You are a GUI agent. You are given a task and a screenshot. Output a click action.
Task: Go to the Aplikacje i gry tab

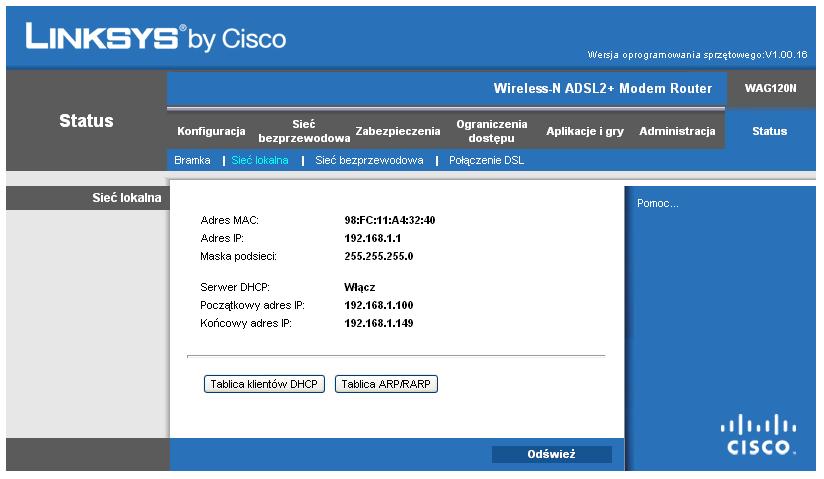[585, 131]
